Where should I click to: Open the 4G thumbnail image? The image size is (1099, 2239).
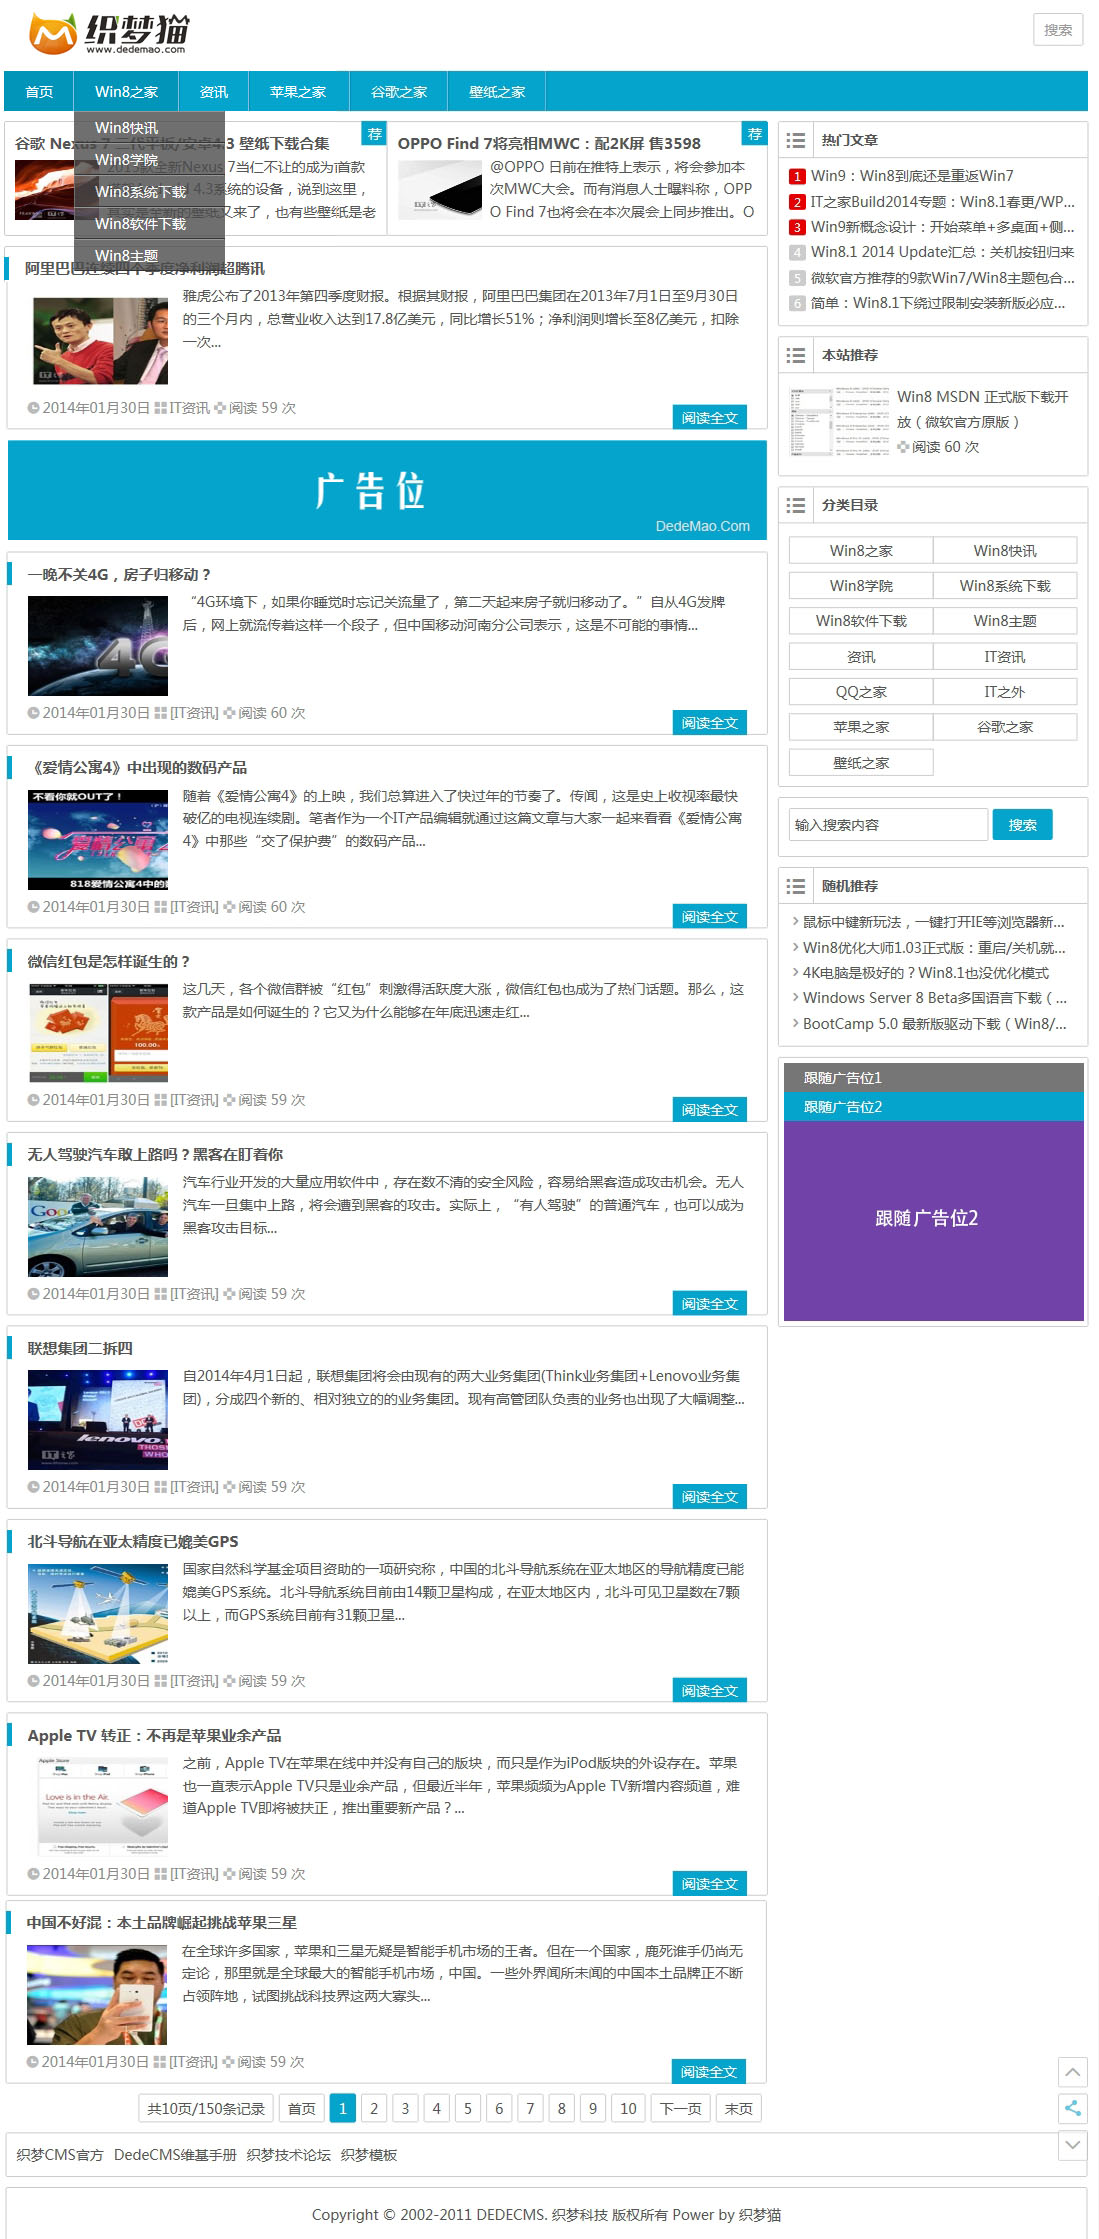tap(98, 646)
